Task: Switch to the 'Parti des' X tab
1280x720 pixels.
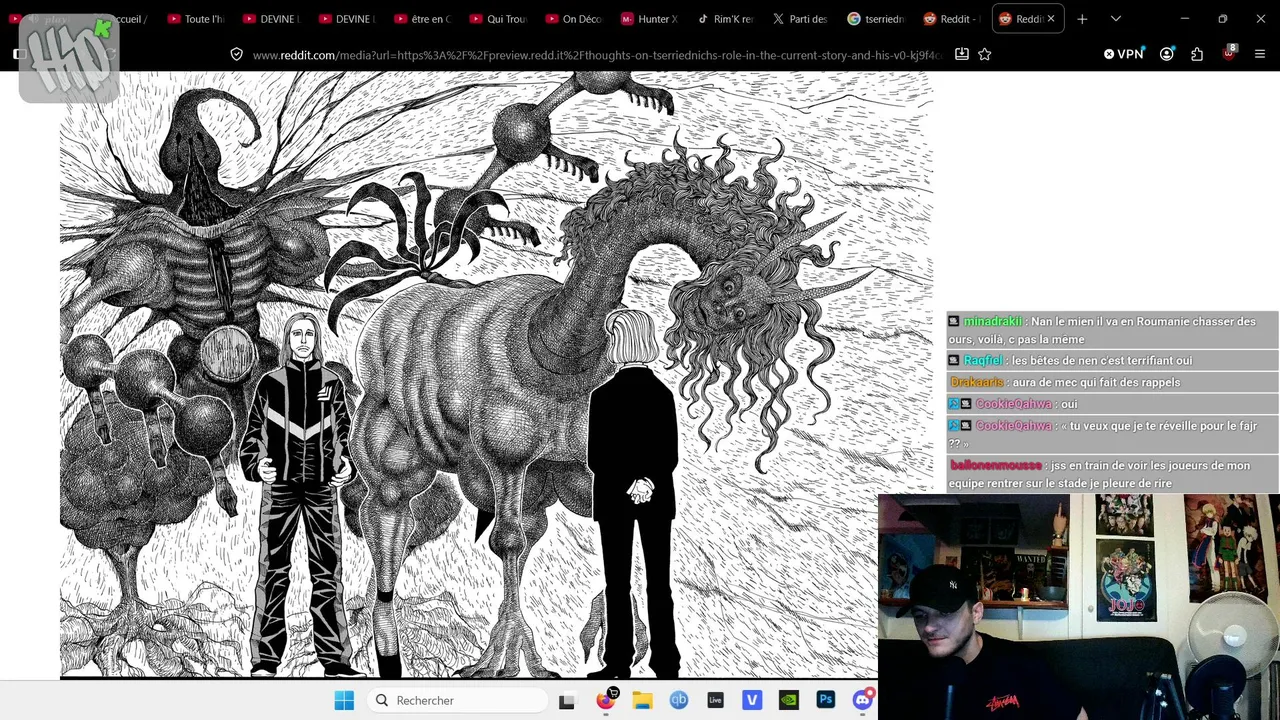Action: pos(800,19)
